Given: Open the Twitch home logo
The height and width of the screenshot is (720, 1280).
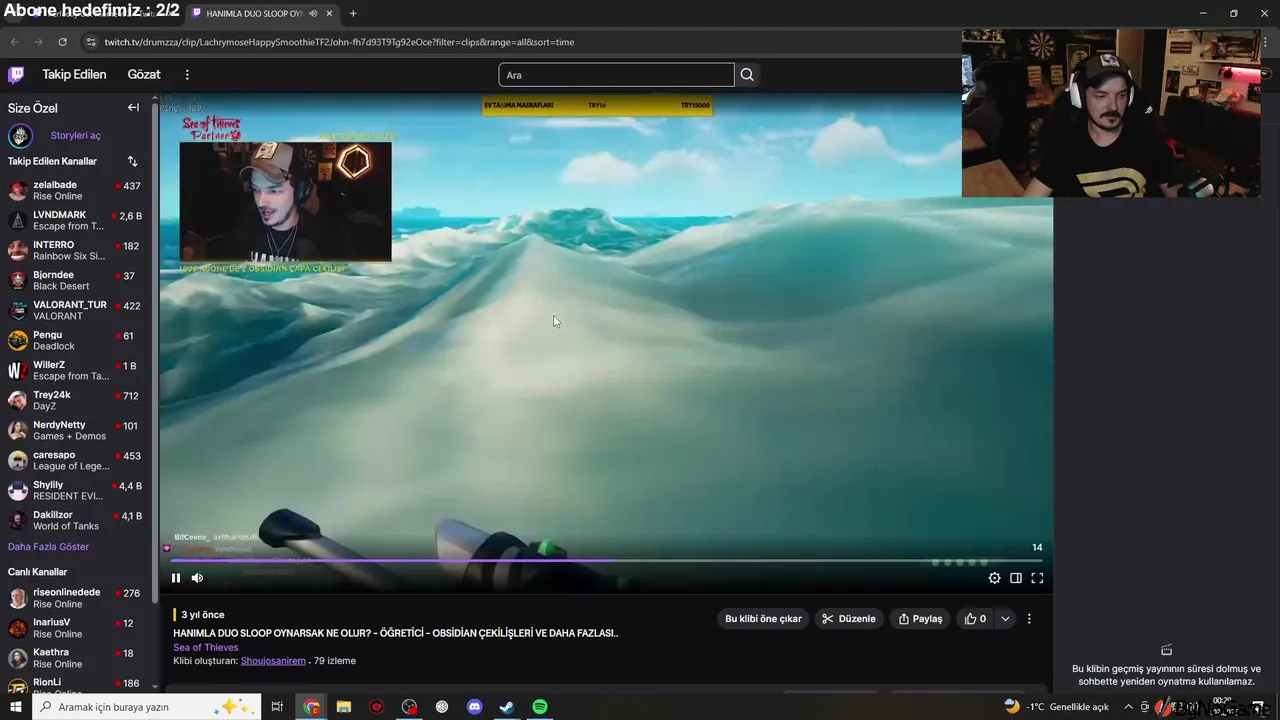Looking at the screenshot, I should pyautogui.click(x=16, y=74).
